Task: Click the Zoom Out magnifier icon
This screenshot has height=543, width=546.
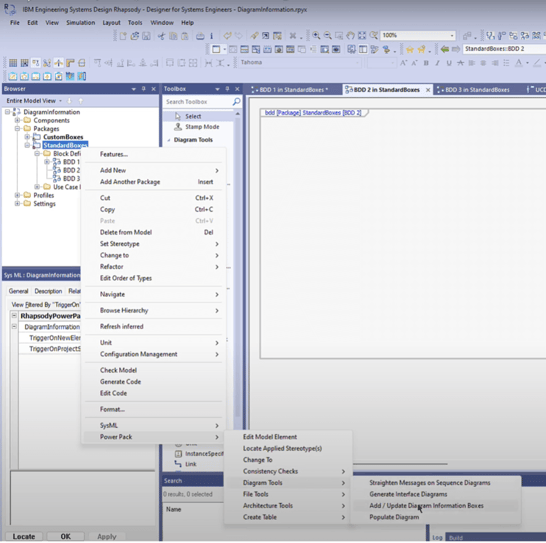Action: pos(328,35)
